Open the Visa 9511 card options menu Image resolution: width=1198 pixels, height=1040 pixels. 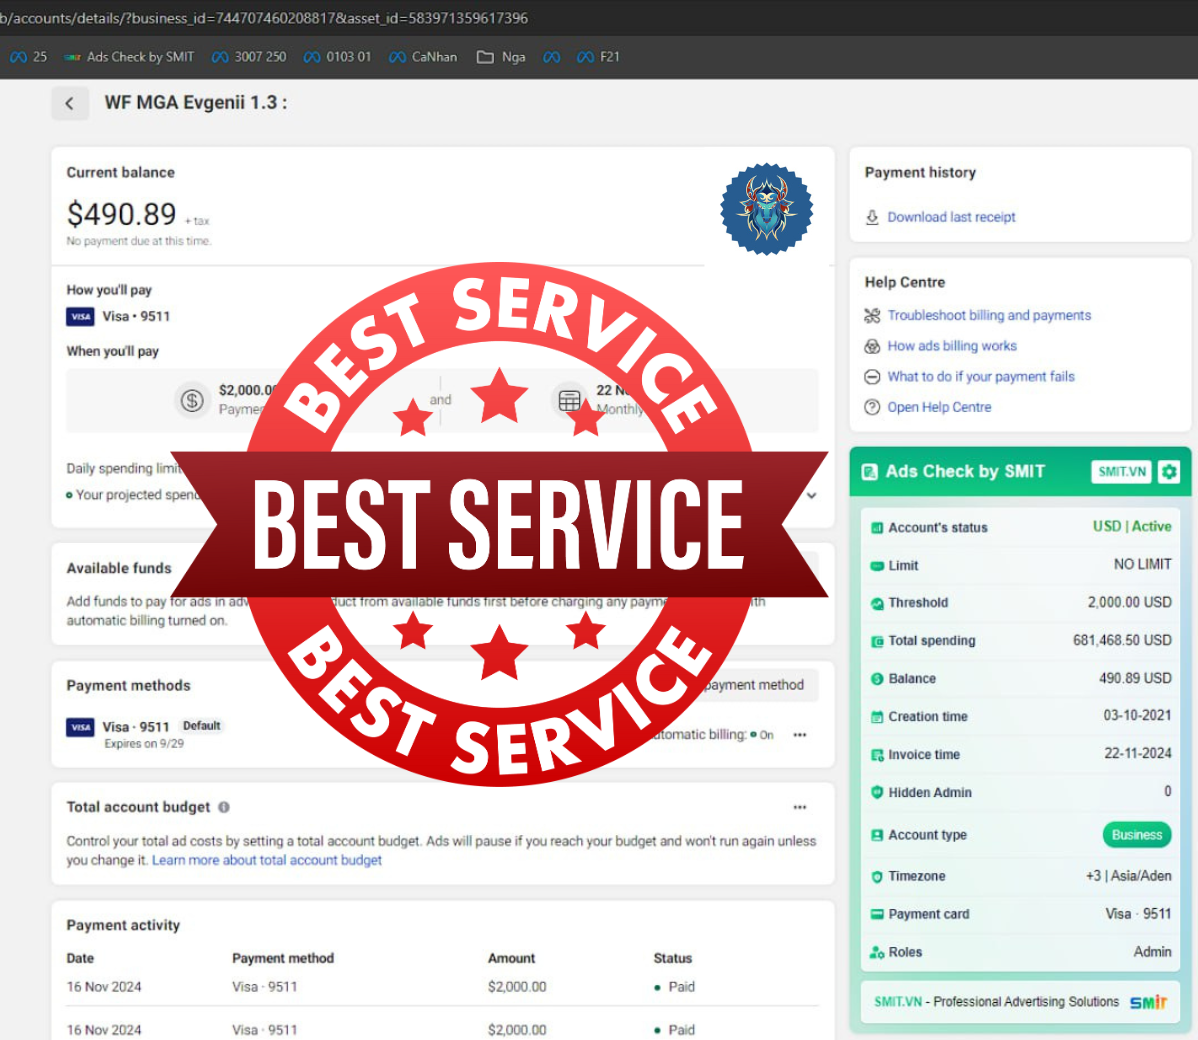(x=800, y=735)
